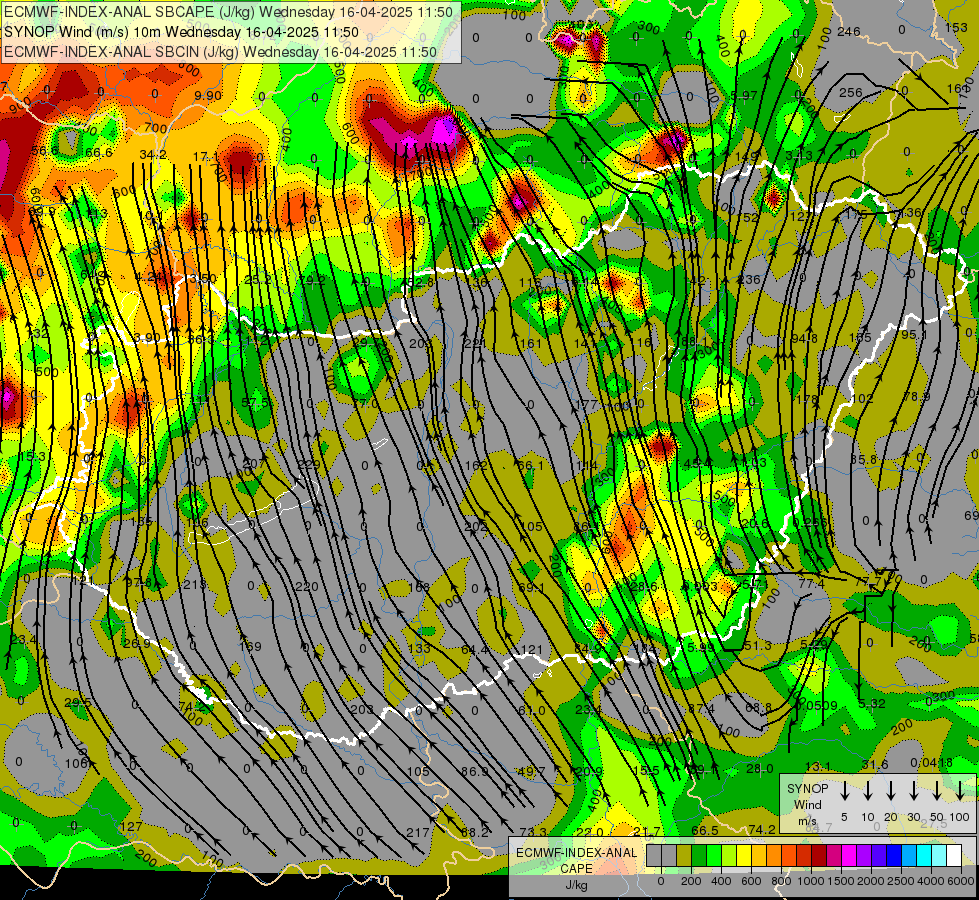979x900 pixels.
Task: Click the '6000' label under CAPE colorbar
Action: (961, 881)
